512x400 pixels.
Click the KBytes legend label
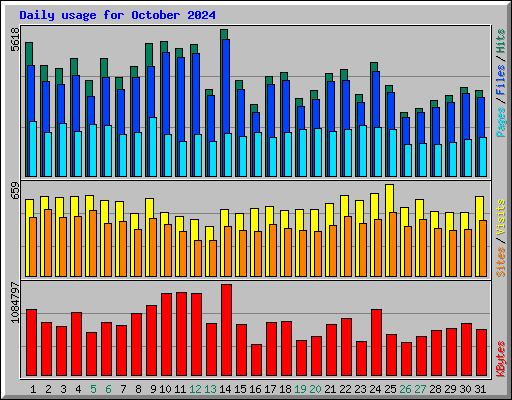click(x=501, y=359)
